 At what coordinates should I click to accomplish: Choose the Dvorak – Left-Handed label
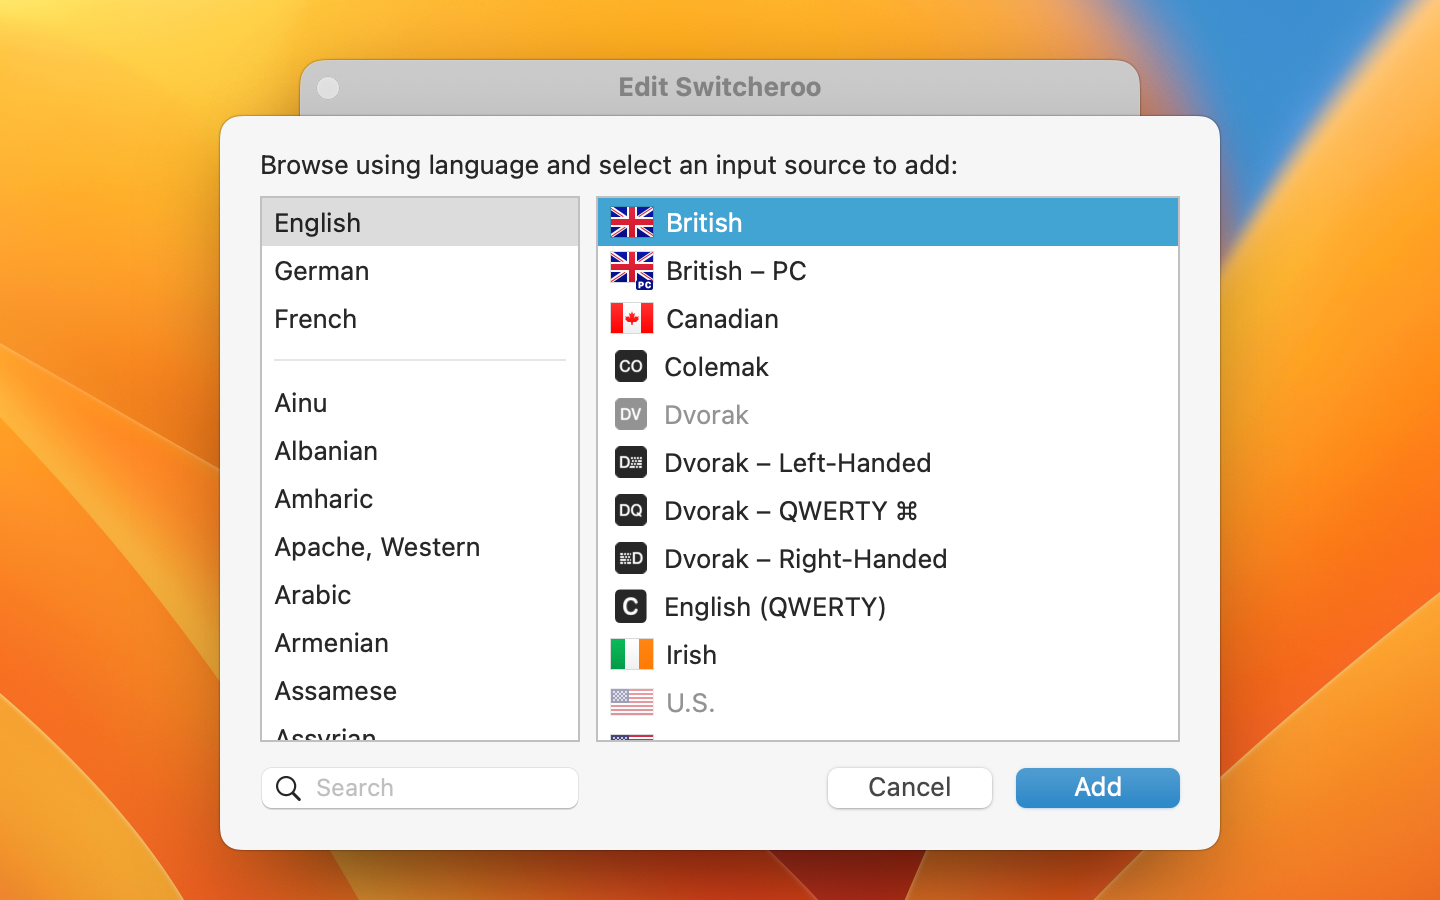click(x=797, y=462)
